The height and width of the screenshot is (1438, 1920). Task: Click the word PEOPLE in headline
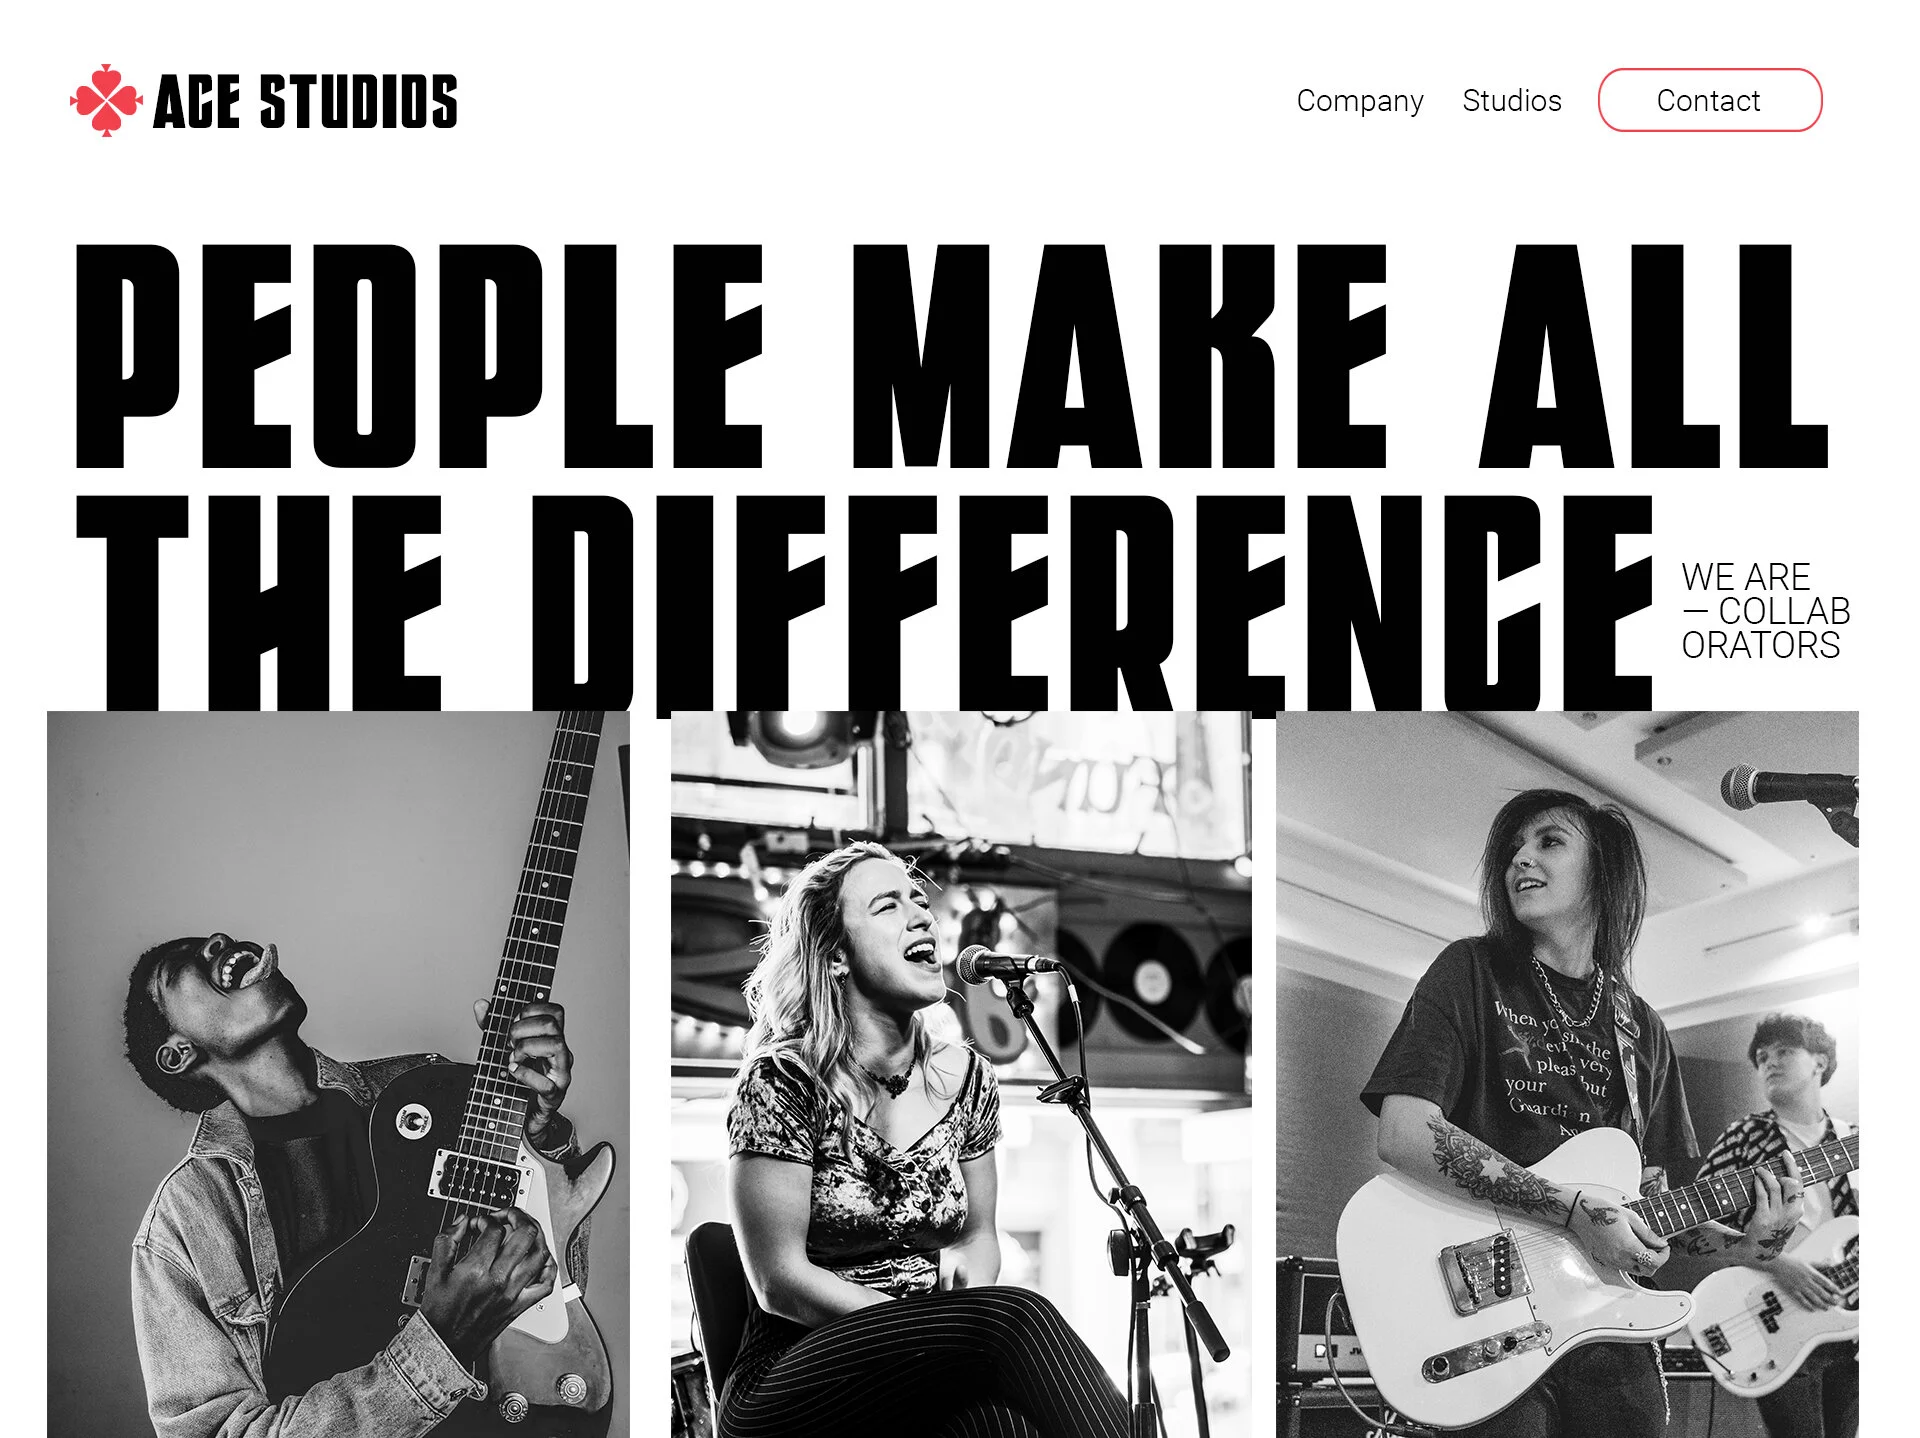420,357
